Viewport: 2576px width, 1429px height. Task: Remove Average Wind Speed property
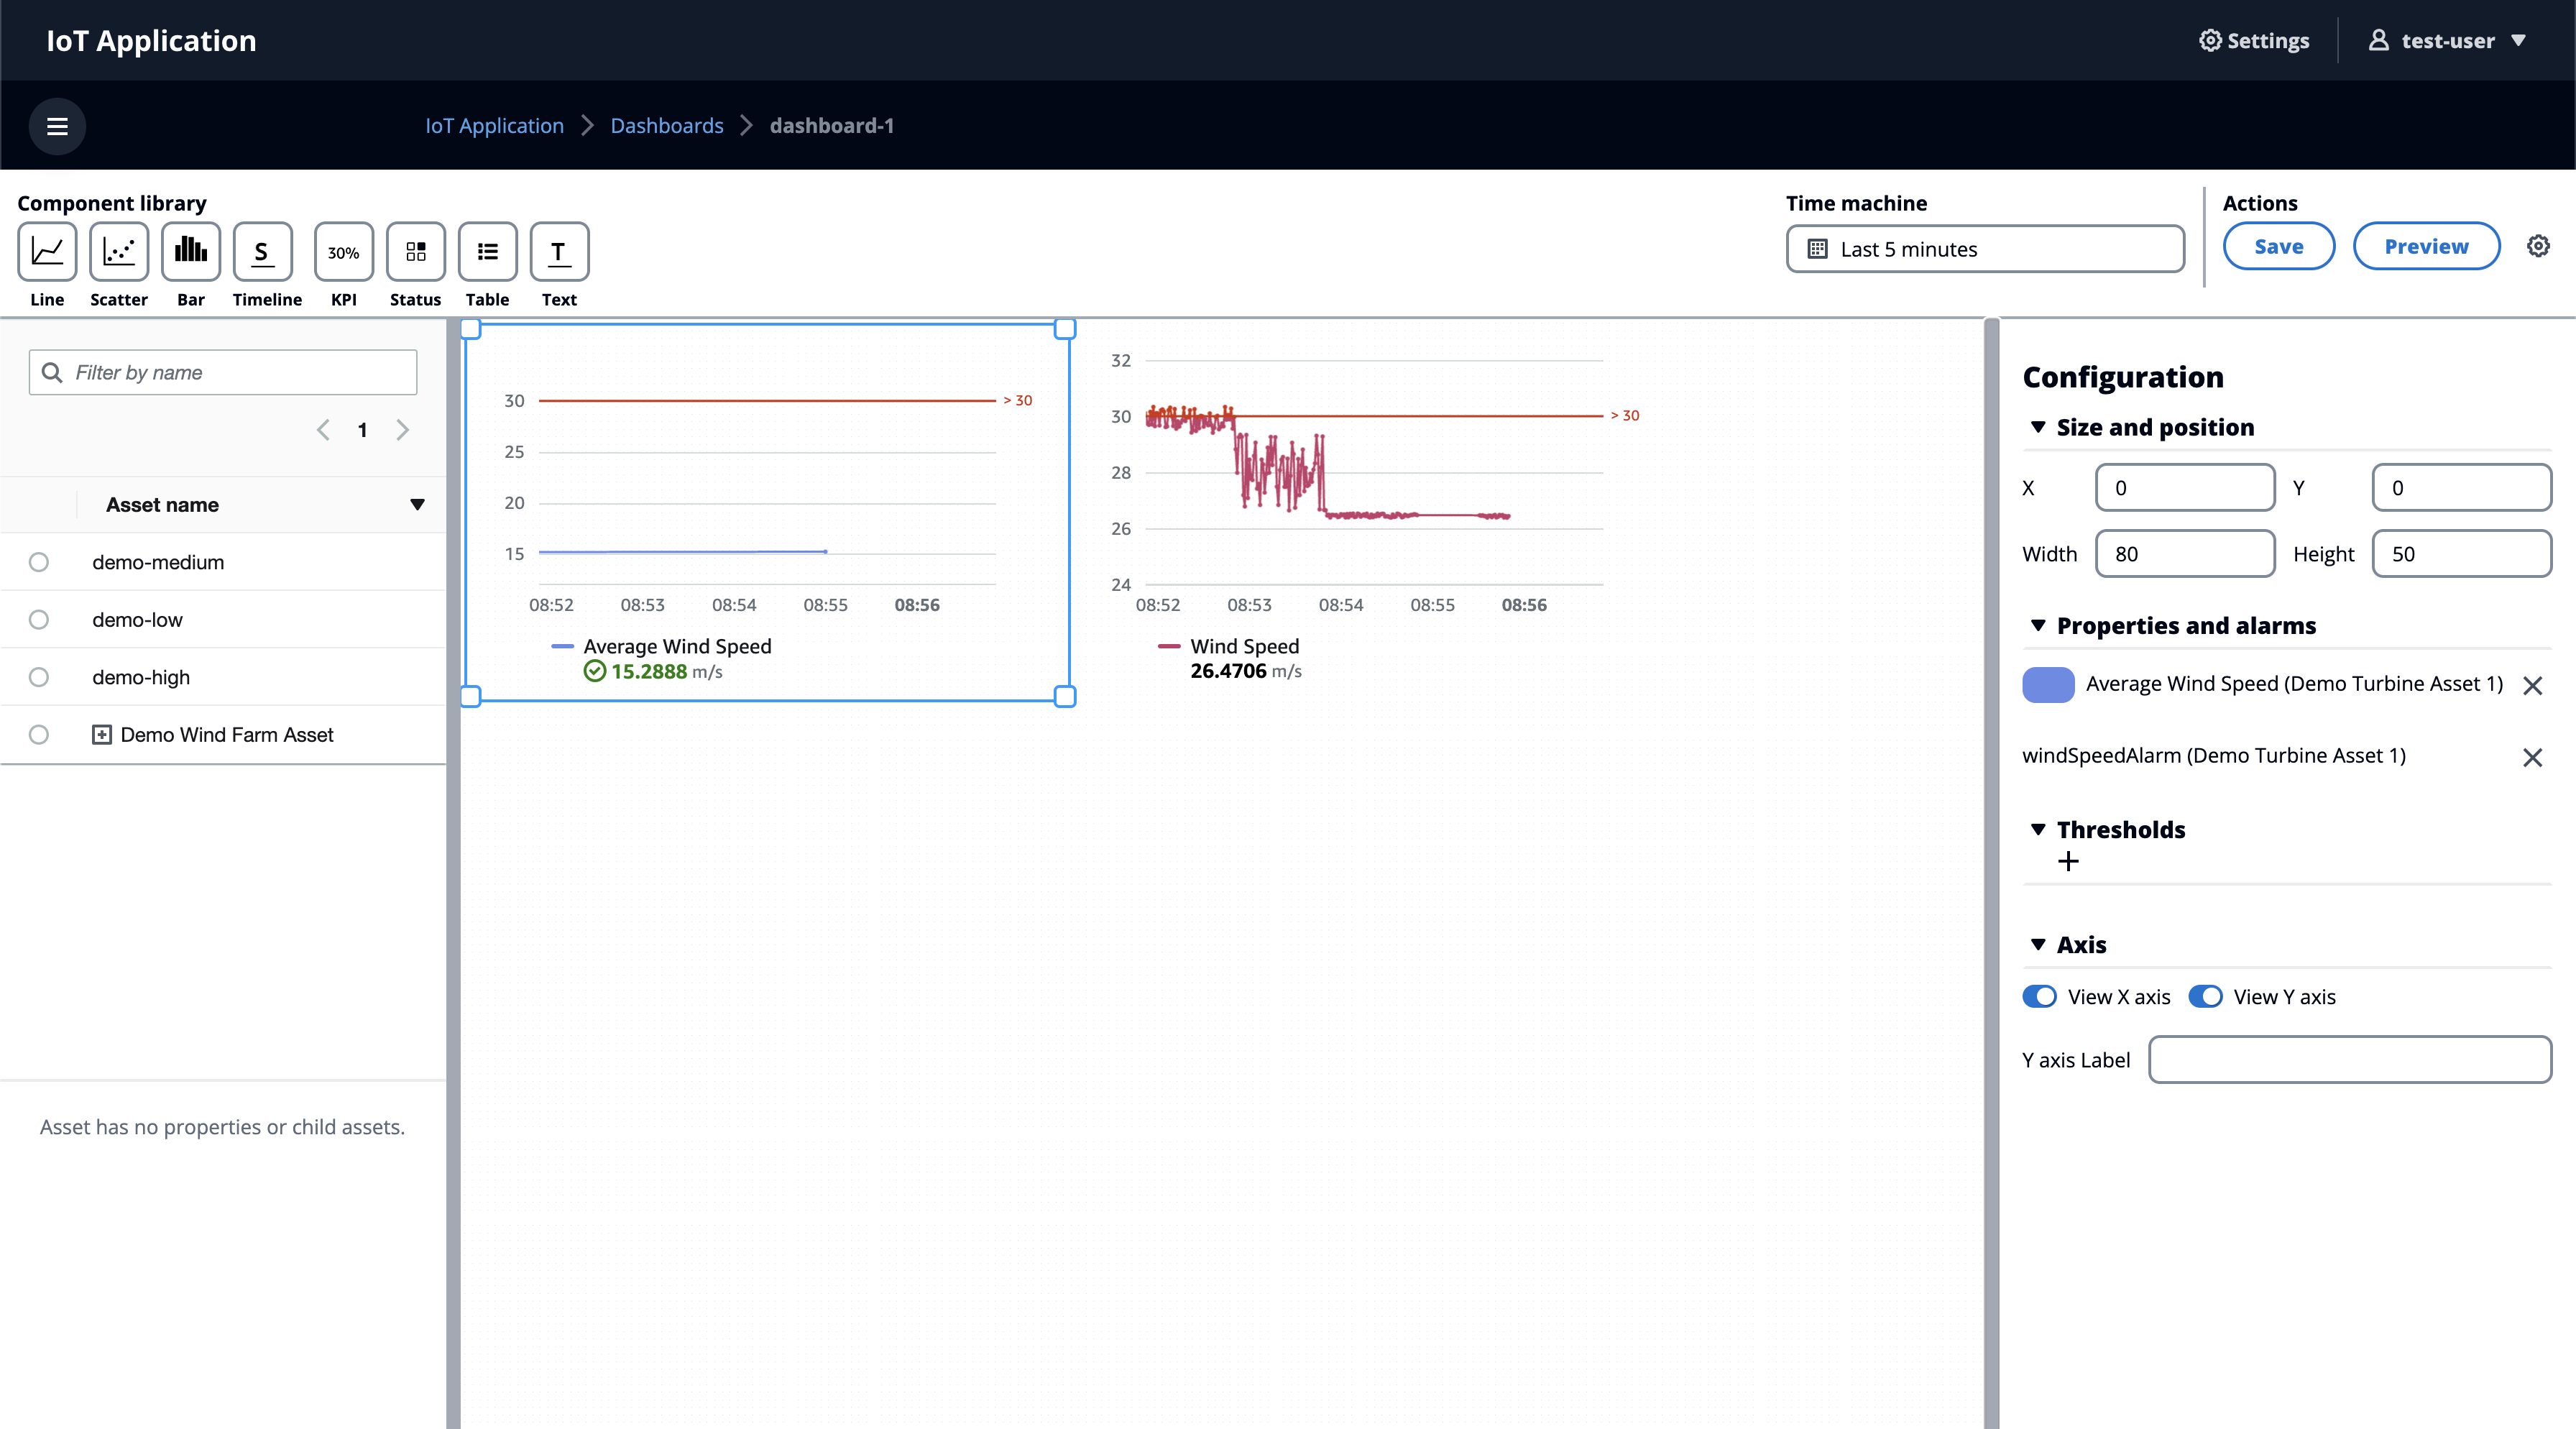(2532, 685)
